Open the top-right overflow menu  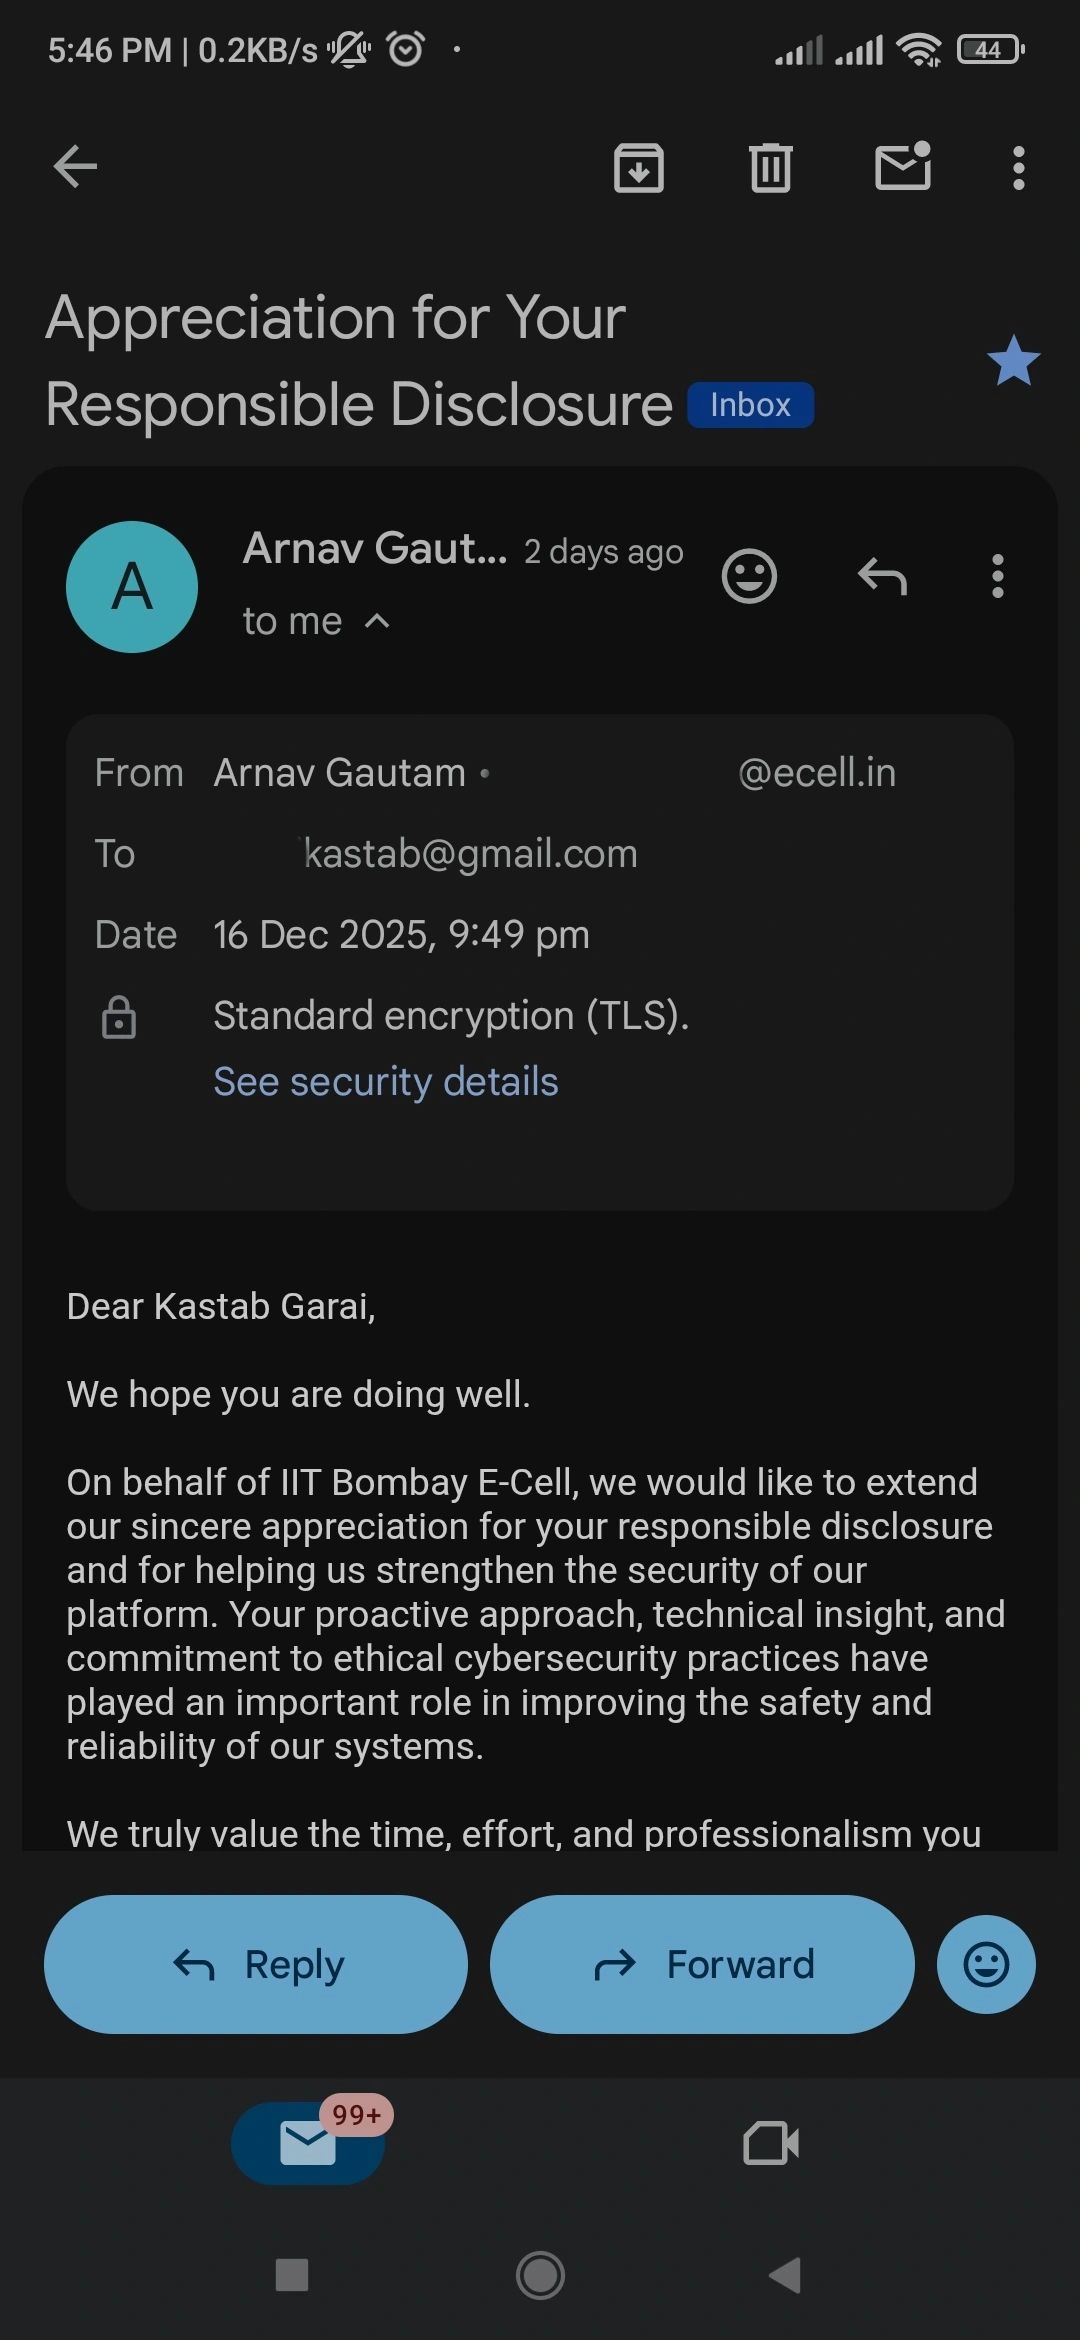[x=1018, y=168]
